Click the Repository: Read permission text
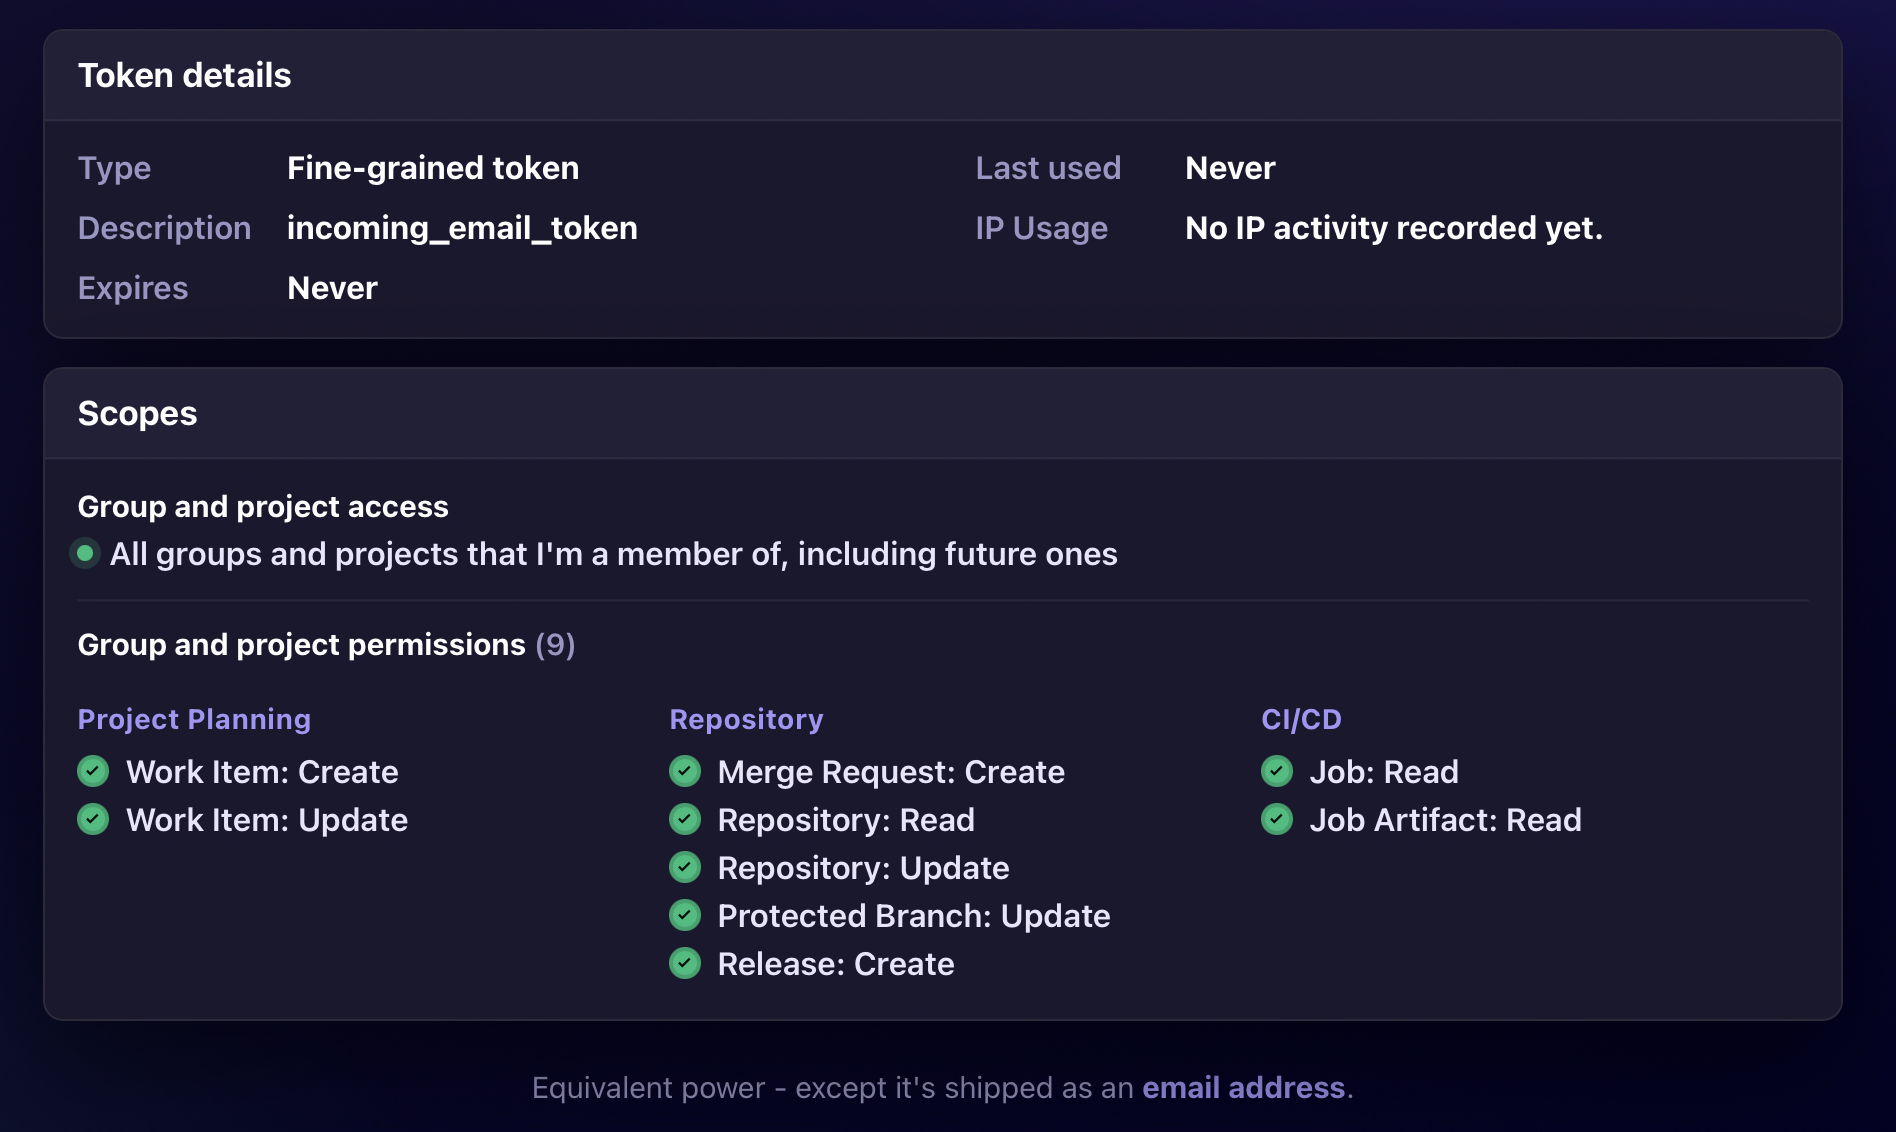 [846, 820]
